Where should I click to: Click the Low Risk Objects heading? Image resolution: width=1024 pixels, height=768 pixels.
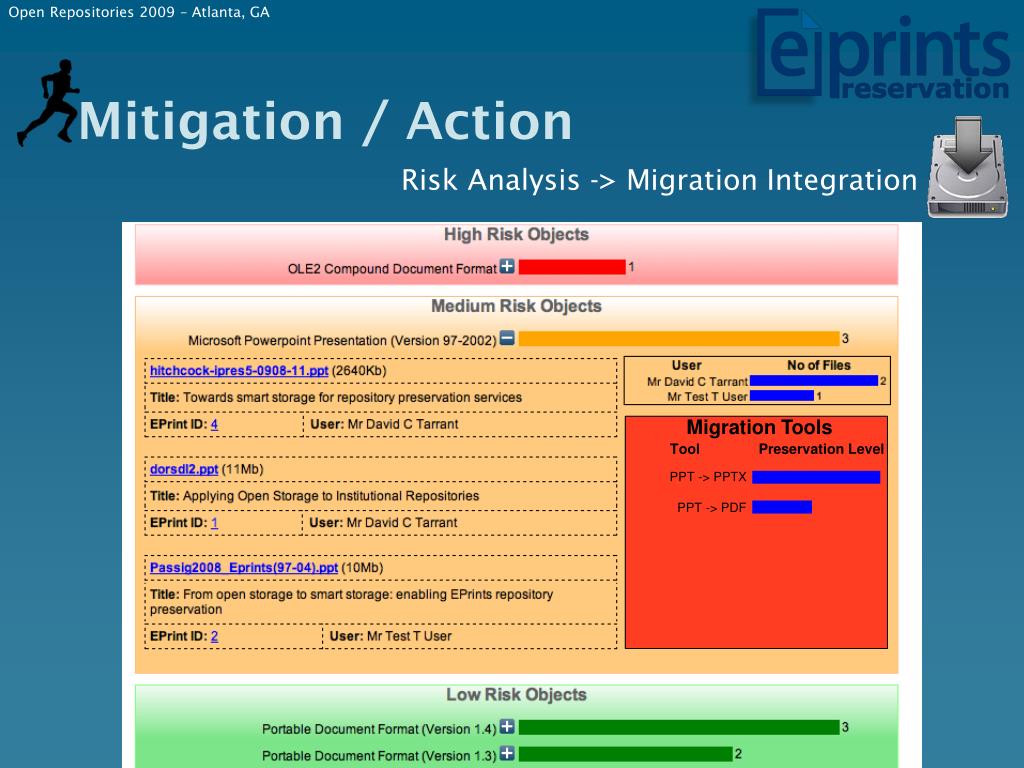click(517, 695)
